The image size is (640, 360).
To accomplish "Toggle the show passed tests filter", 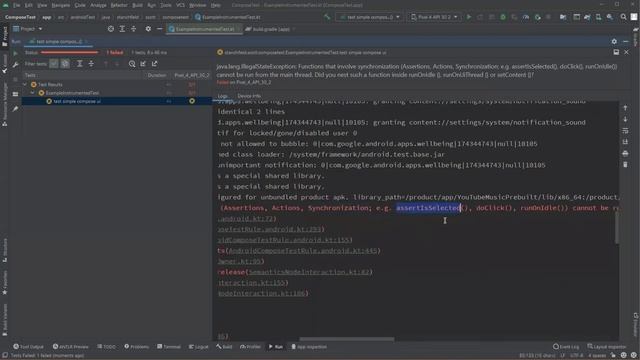I will tap(54, 64).
